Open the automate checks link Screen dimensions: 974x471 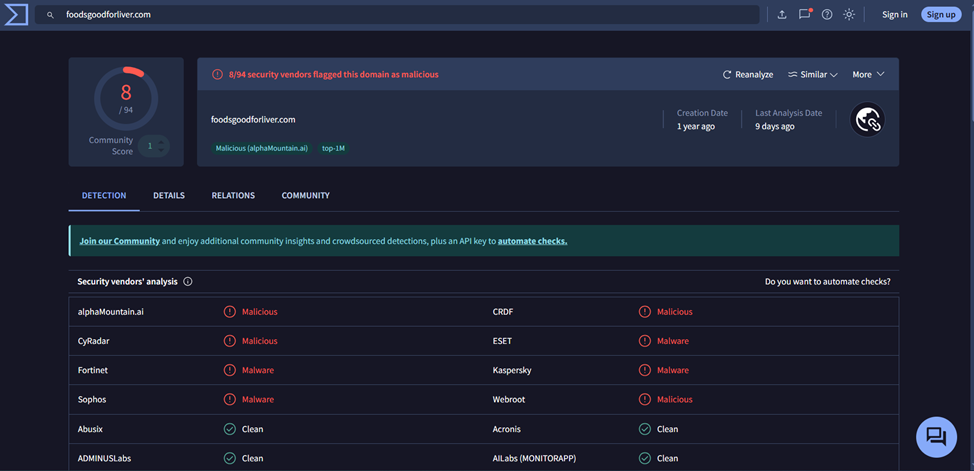[x=532, y=241]
